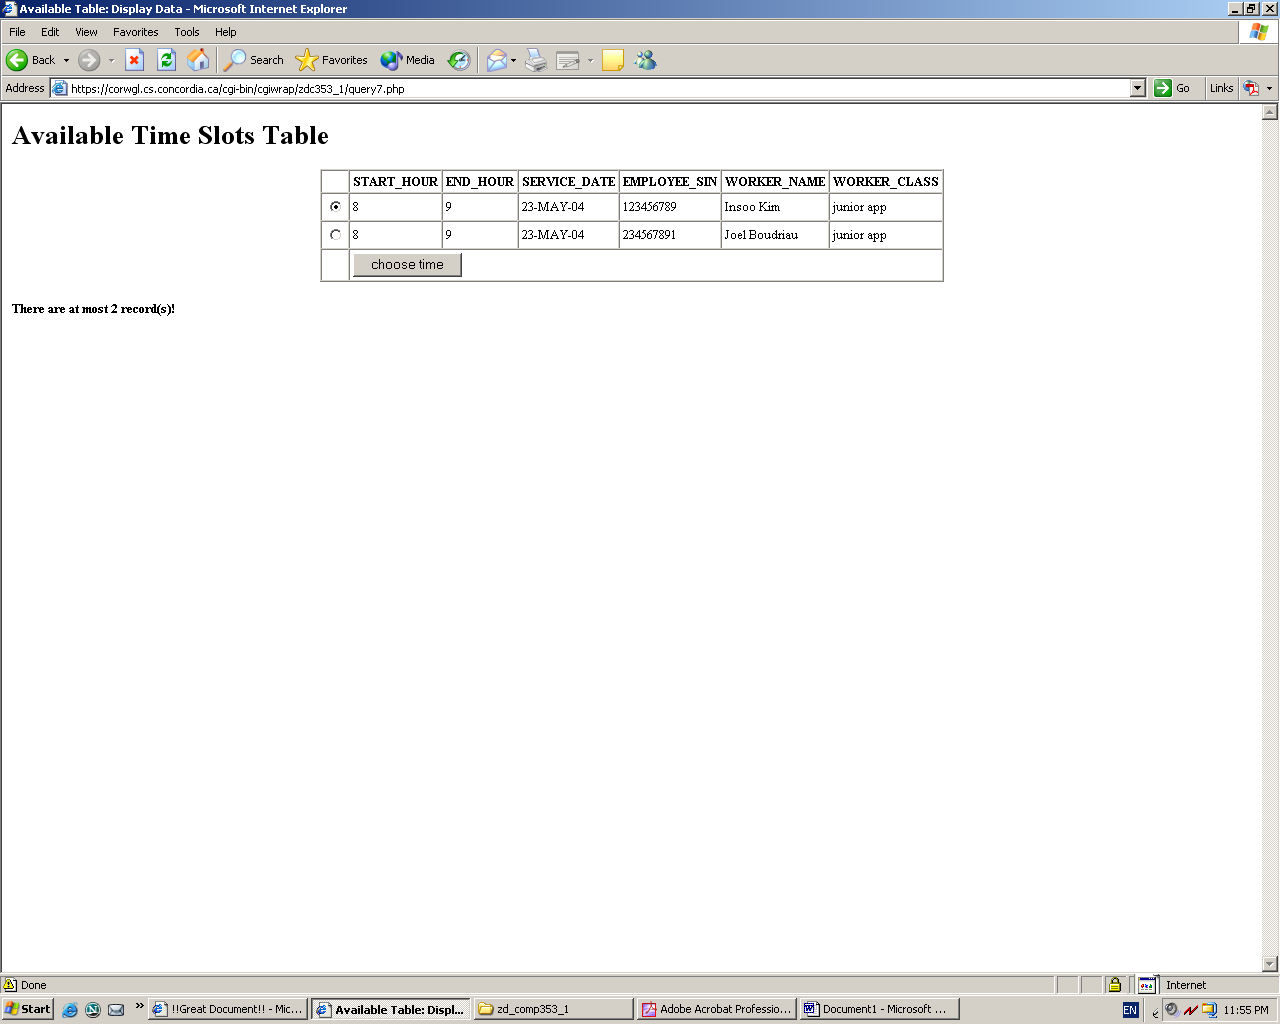Select the Joel Boudriau time slot radio

tap(335, 235)
